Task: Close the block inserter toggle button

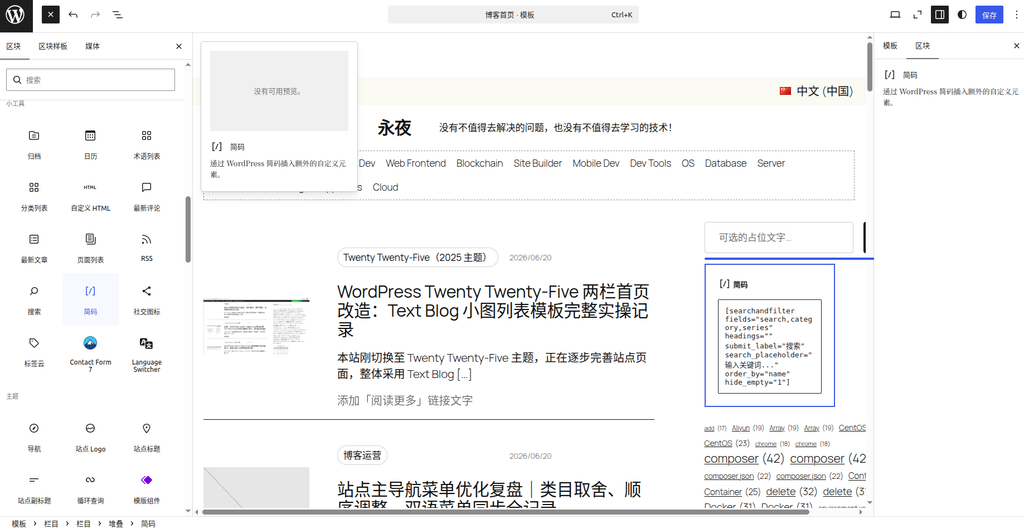Action: tap(51, 14)
